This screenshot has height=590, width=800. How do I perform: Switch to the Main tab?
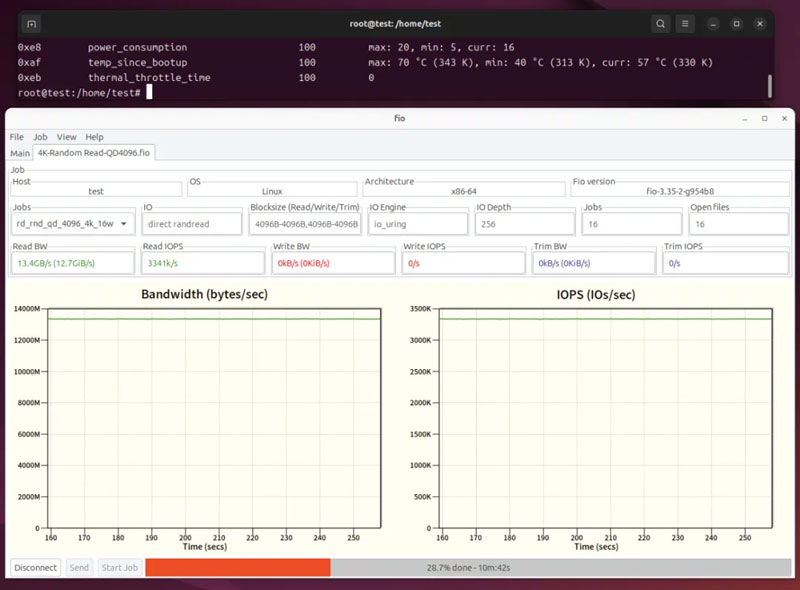point(20,153)
